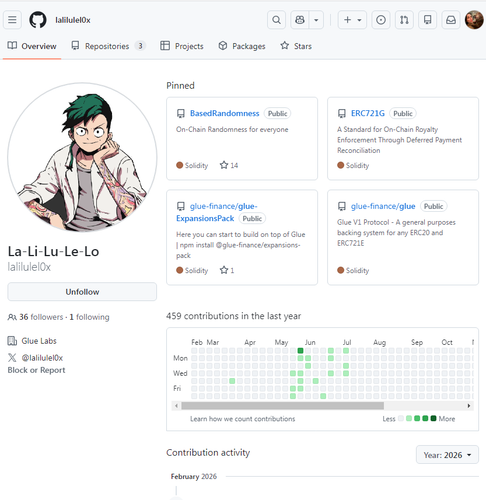The height and width of the screenshot is (500, 486).
Task: Open the Pull requests icon in header
Action: point(404,20)
